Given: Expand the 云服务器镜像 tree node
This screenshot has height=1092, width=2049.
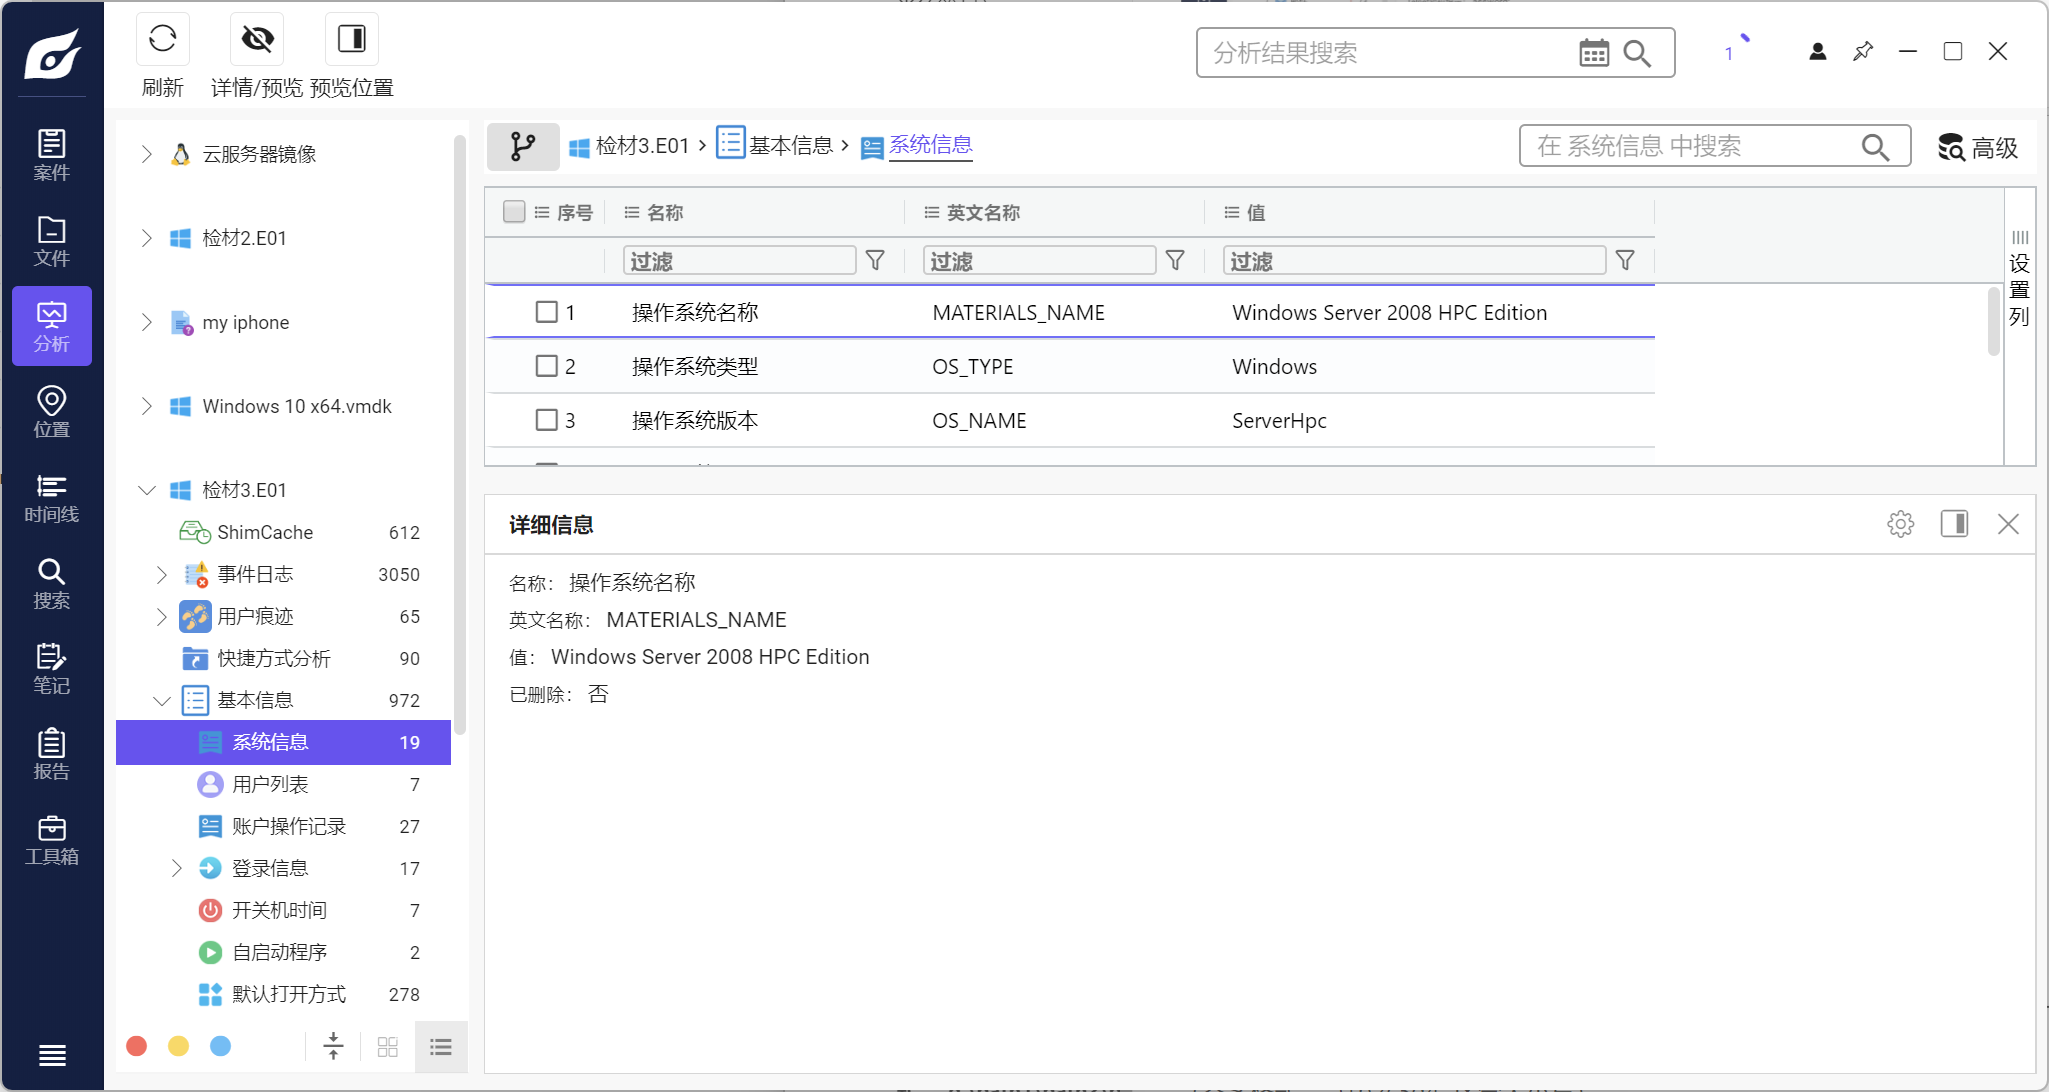Looking at the screenshot, I should (x=146, y=154).
